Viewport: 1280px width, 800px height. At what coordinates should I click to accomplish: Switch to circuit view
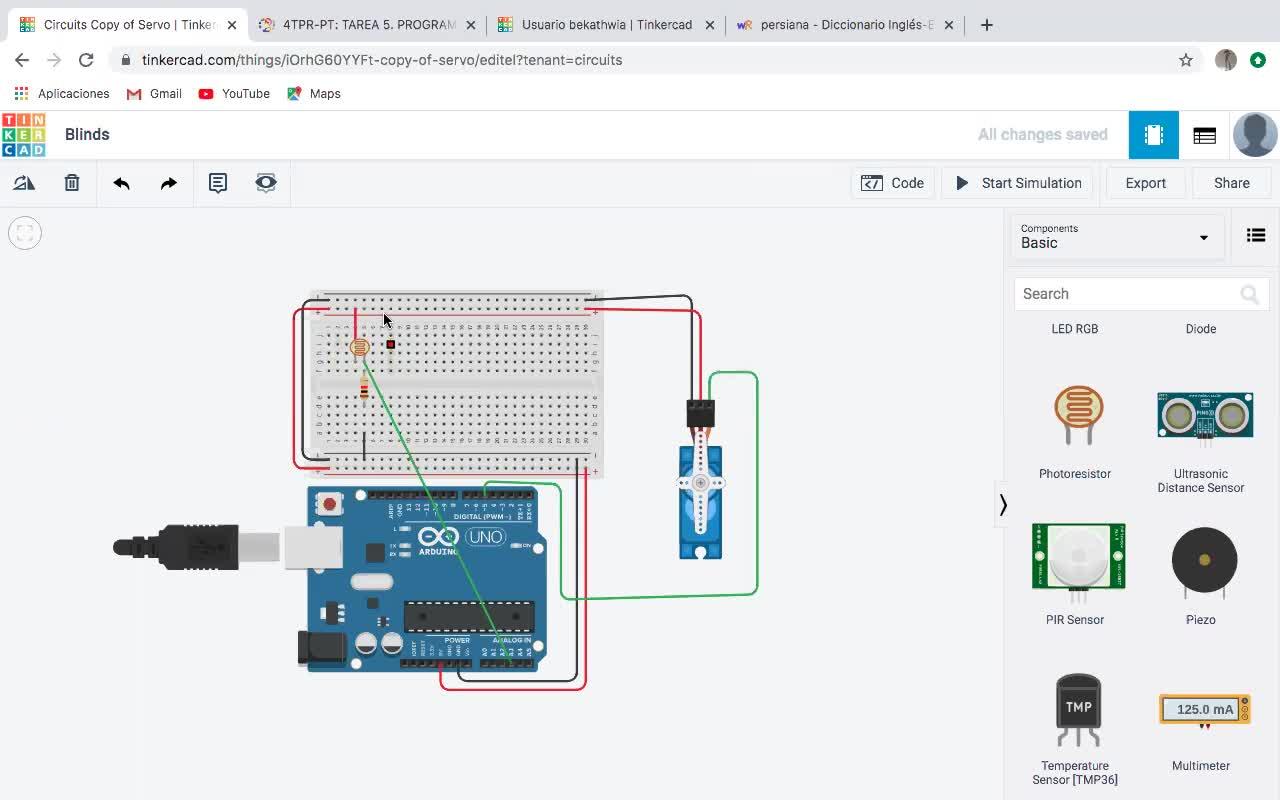pos(1154,135)
